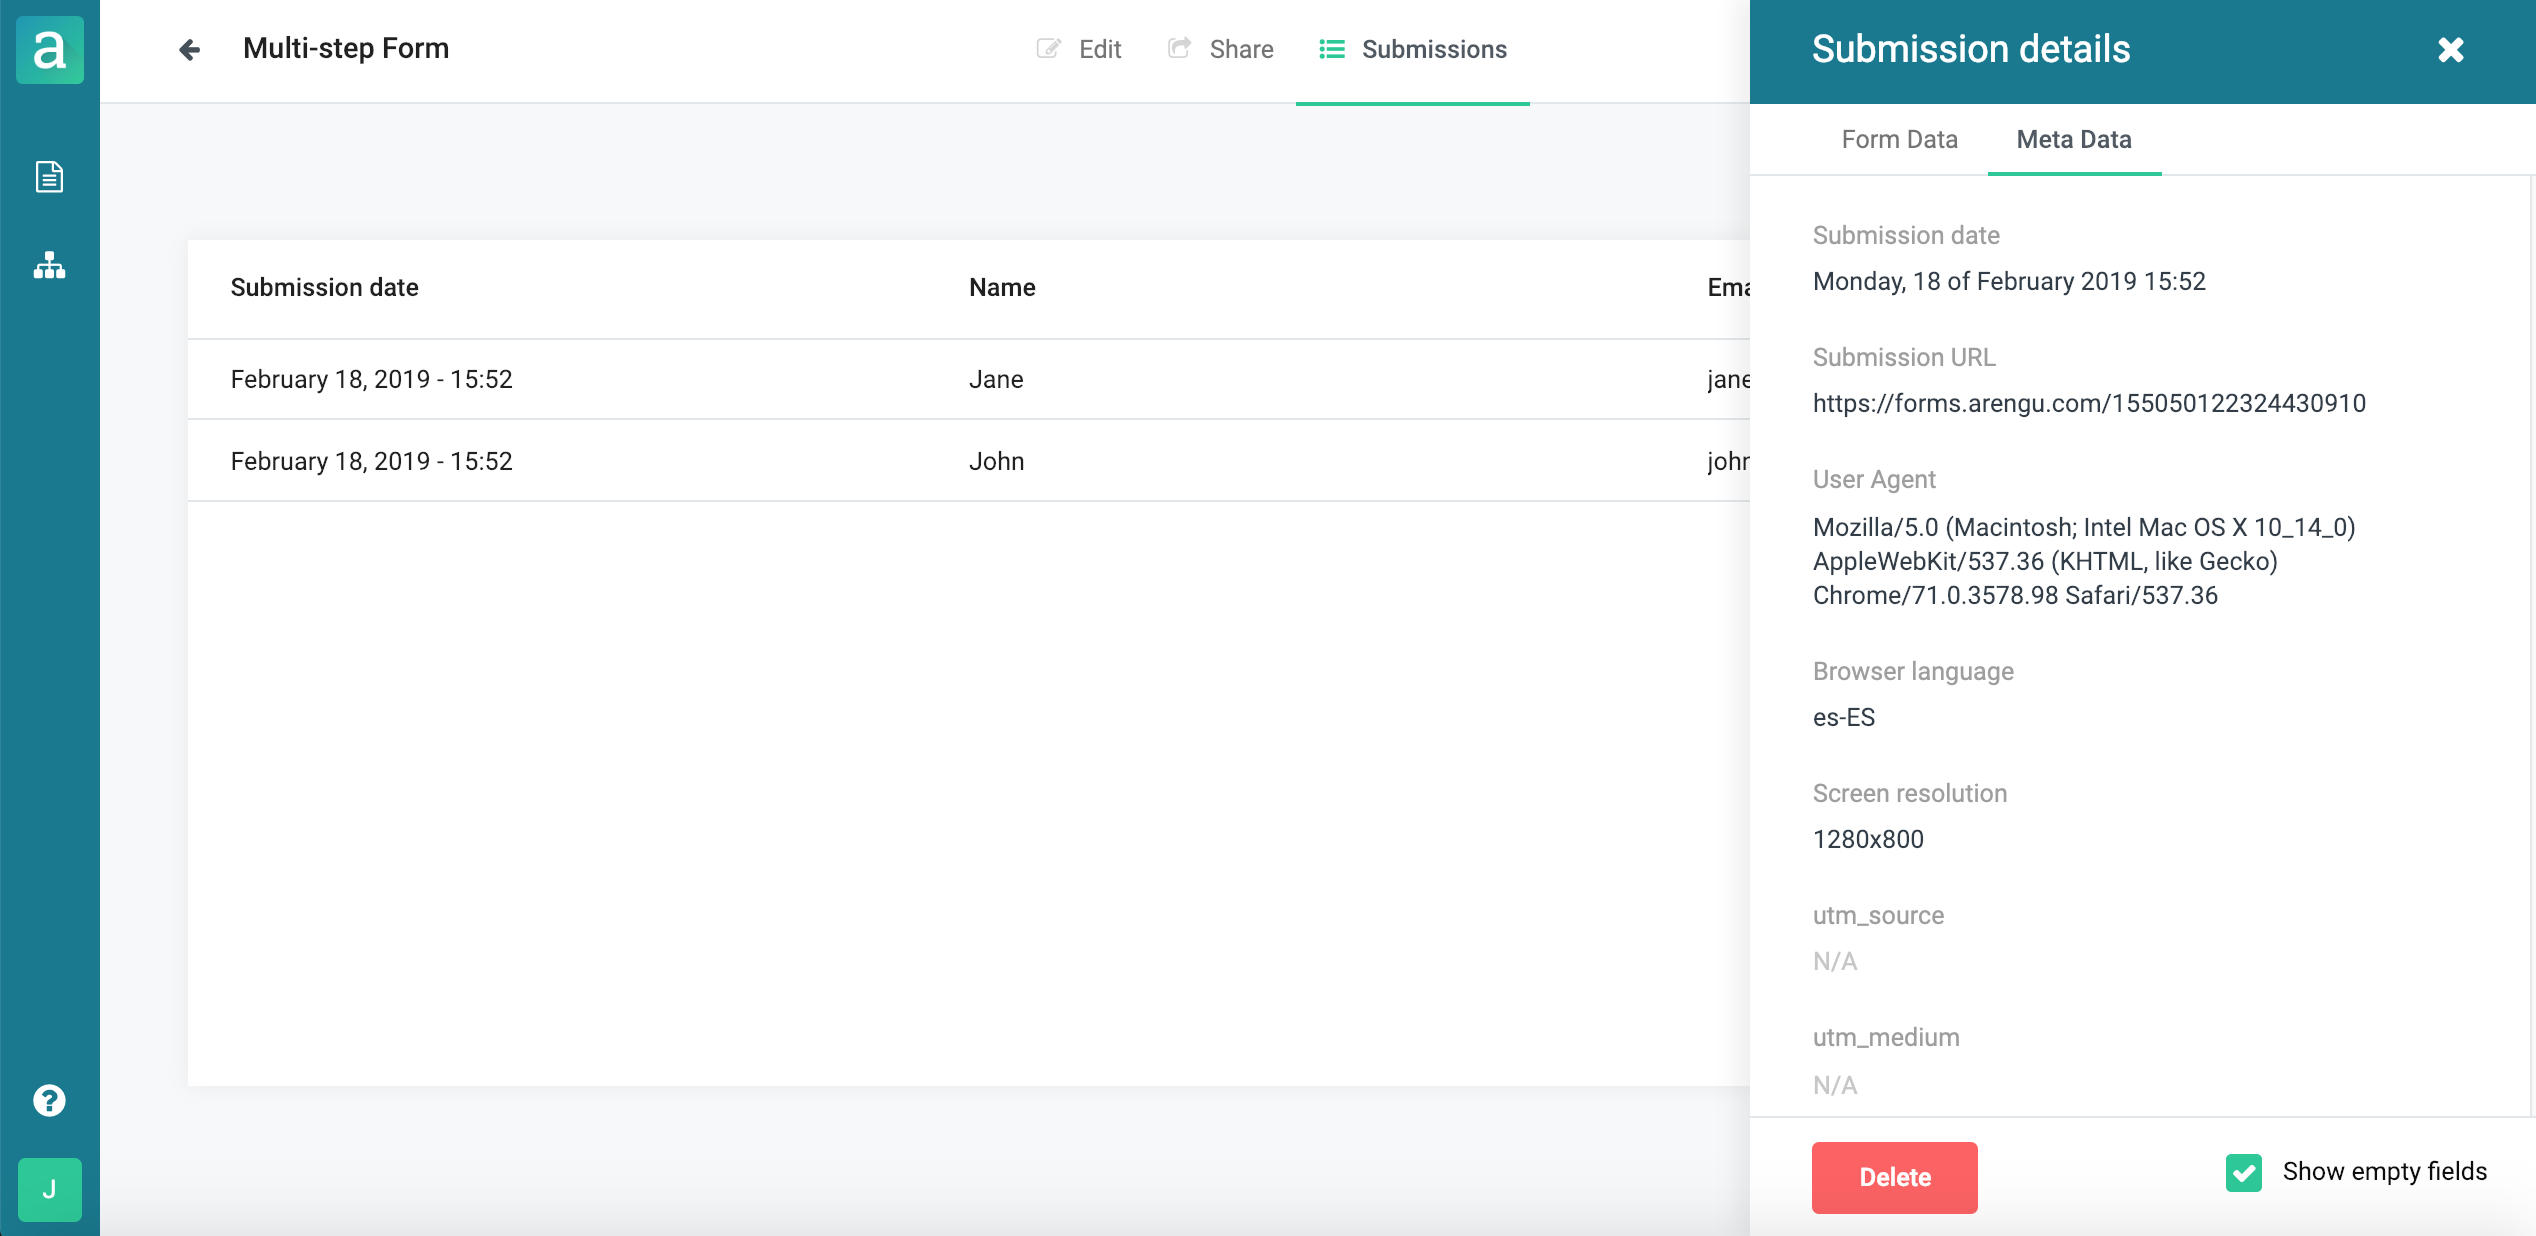Click the Submission details panel title
The height and width of the screenshot is (1236, 2536).
[1971, 49]
